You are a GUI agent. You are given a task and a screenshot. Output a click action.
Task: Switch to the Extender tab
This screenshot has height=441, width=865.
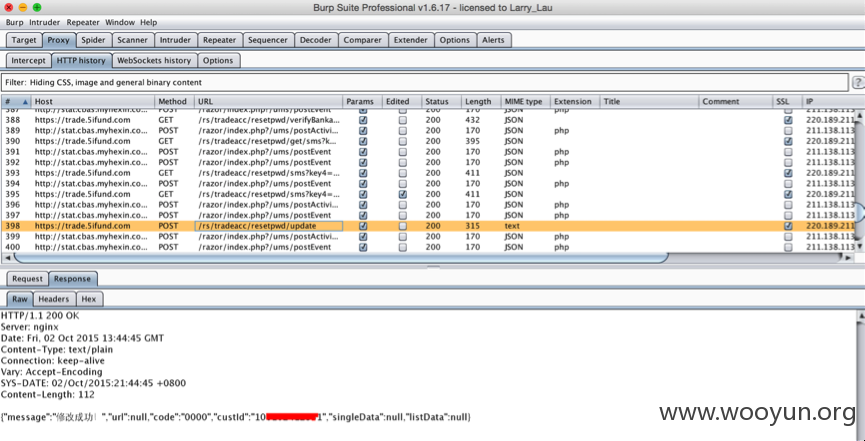coord(410,40)
